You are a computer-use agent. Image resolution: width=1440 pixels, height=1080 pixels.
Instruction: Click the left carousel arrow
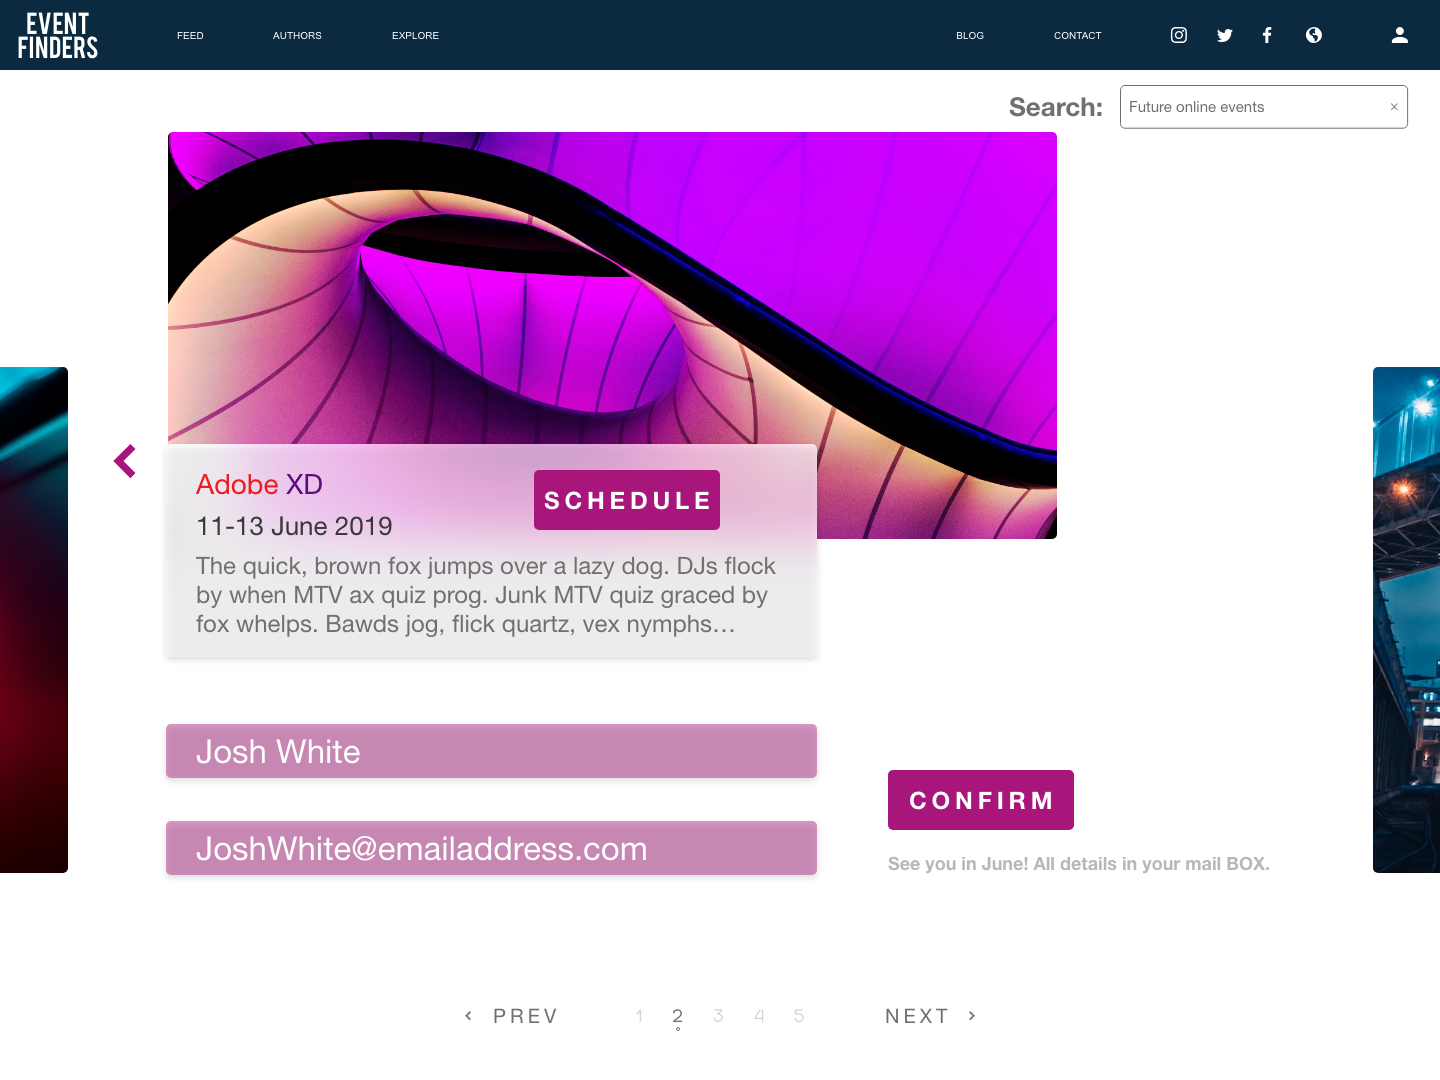[125, 460]
